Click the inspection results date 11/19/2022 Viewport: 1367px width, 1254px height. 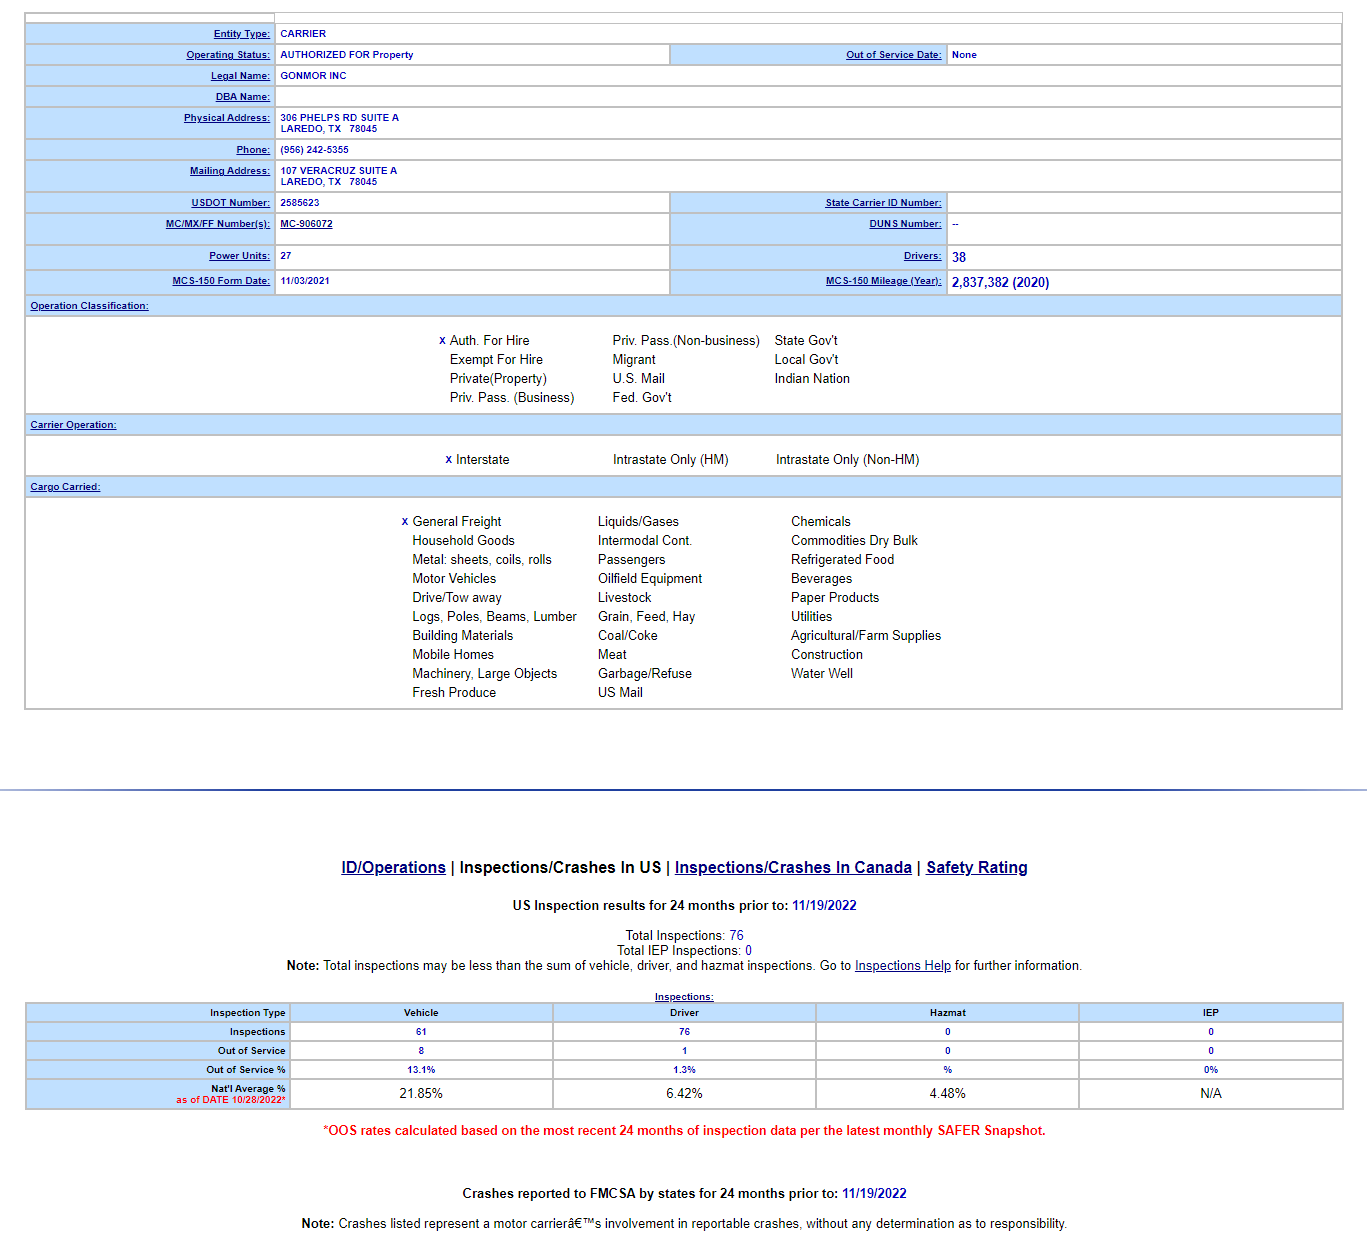tap(824, 906)
